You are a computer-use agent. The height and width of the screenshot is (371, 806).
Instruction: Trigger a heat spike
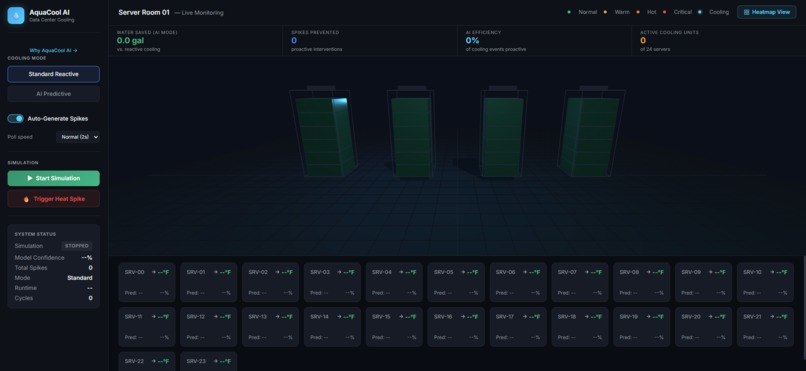coord(53,199)
